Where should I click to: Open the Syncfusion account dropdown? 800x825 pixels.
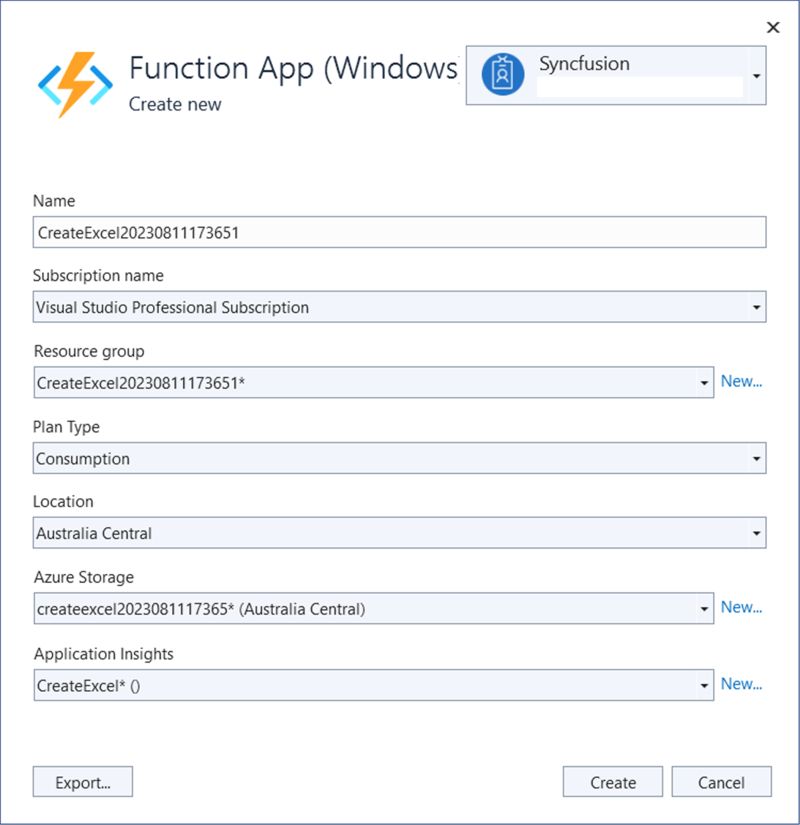click(758, 74)
